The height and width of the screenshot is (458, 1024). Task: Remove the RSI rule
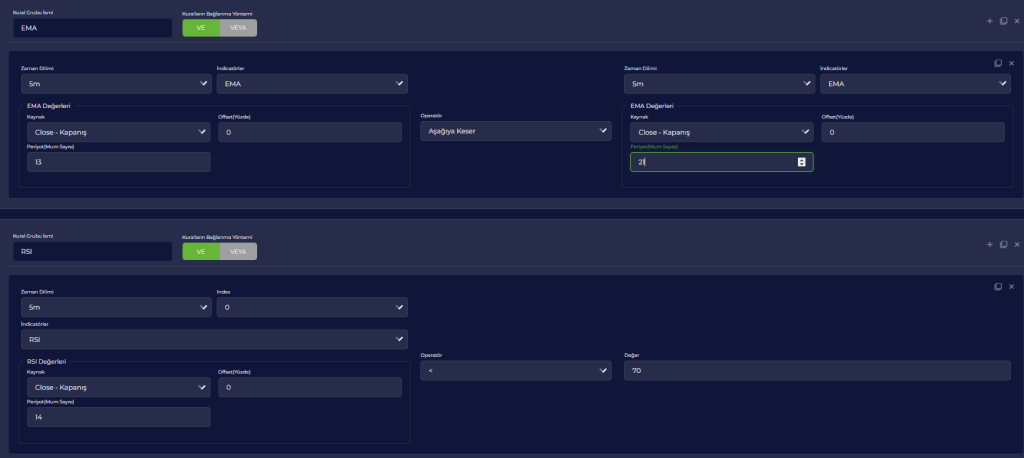coord(1011,287)
